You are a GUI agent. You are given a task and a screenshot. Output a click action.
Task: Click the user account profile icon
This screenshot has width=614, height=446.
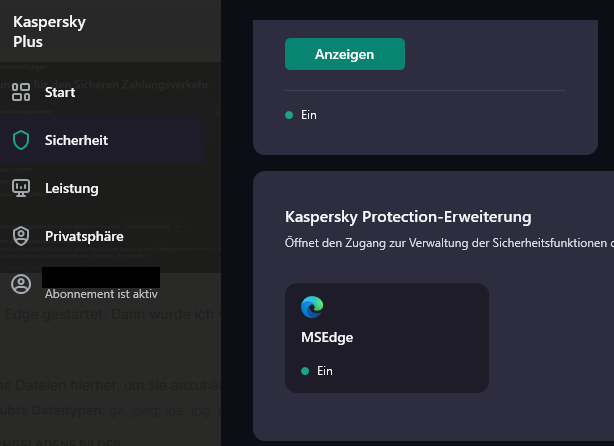coord(21,284)
